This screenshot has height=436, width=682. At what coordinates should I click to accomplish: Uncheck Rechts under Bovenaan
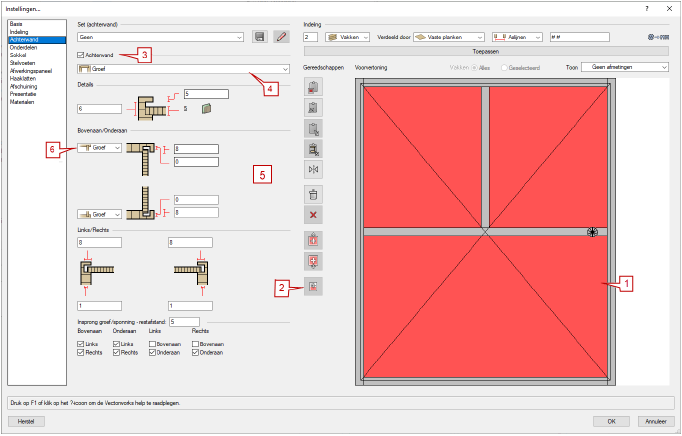click(x=80, y=352)
